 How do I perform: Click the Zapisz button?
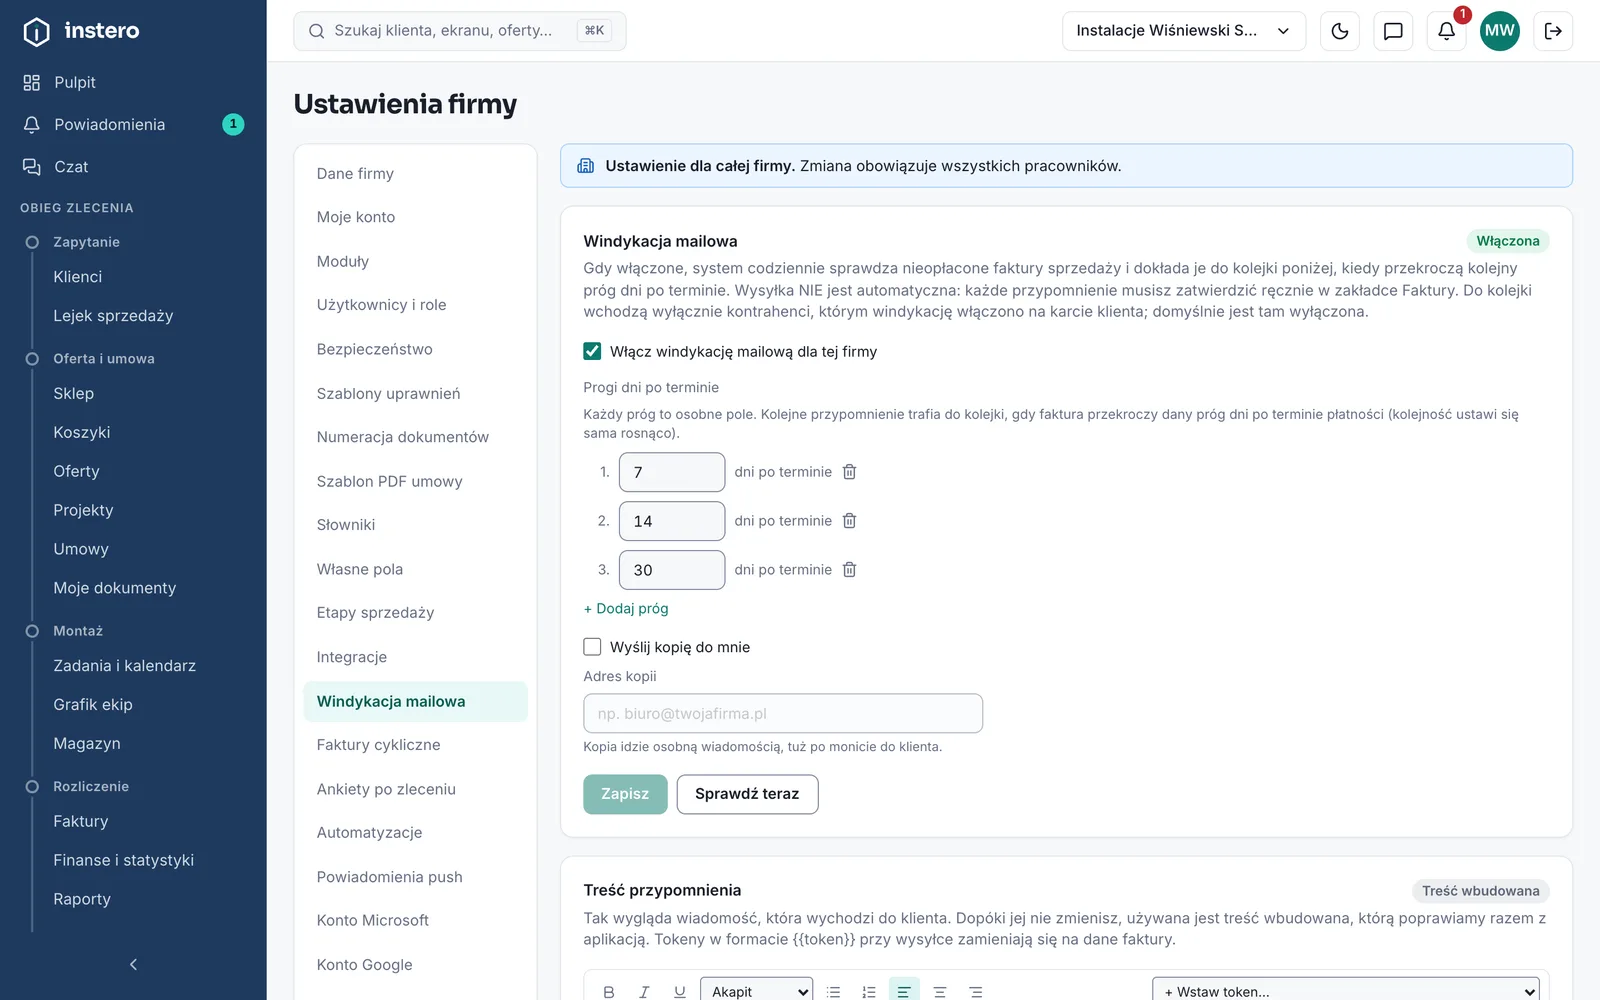625,794
